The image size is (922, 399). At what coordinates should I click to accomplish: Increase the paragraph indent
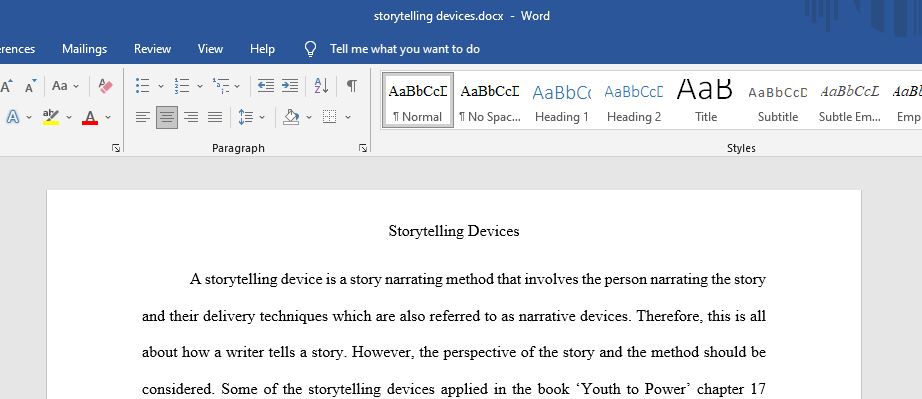(x=290, y=86)
